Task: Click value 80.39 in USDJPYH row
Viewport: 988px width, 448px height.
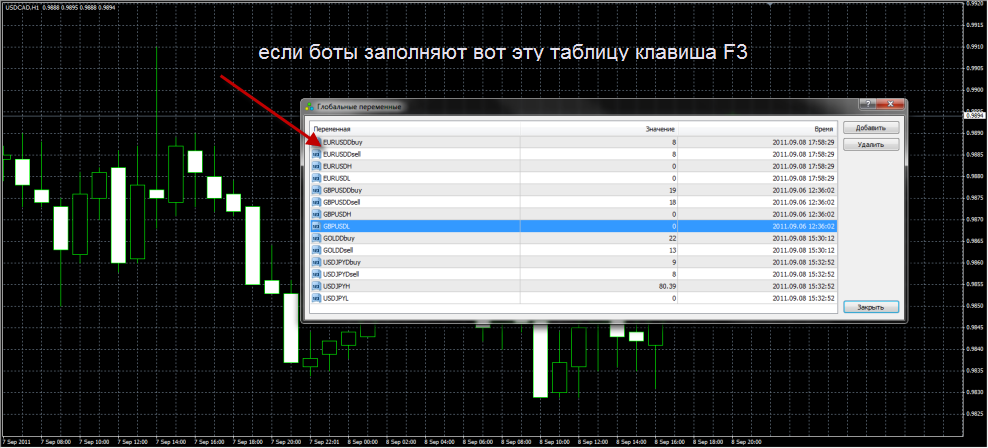Action: [668, 286]
